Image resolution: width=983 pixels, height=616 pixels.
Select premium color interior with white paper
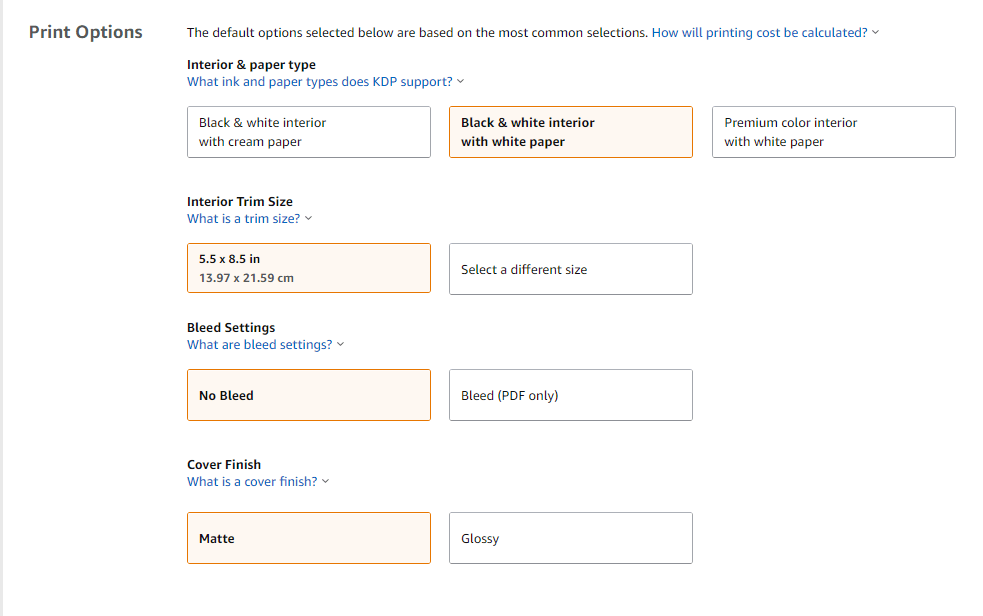(x=833, y=132)
